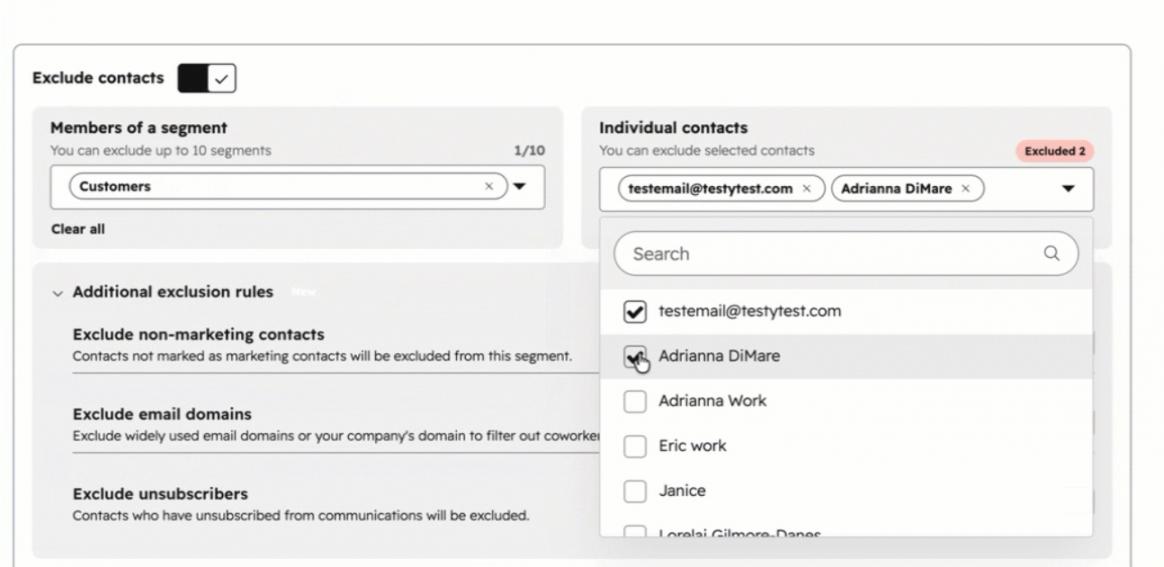Remove the Adrianna DiMare chip
Screen dimensions: 1164x567
966,189
